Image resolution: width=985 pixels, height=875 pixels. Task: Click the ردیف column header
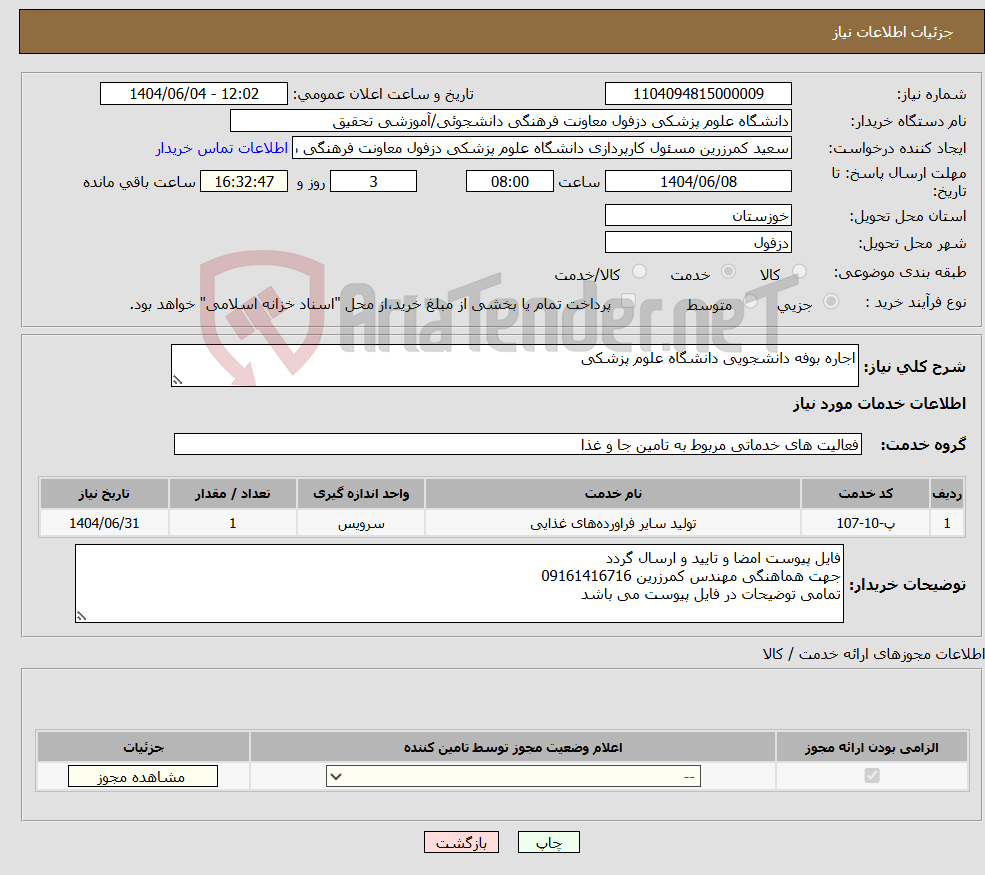point(947,493)
